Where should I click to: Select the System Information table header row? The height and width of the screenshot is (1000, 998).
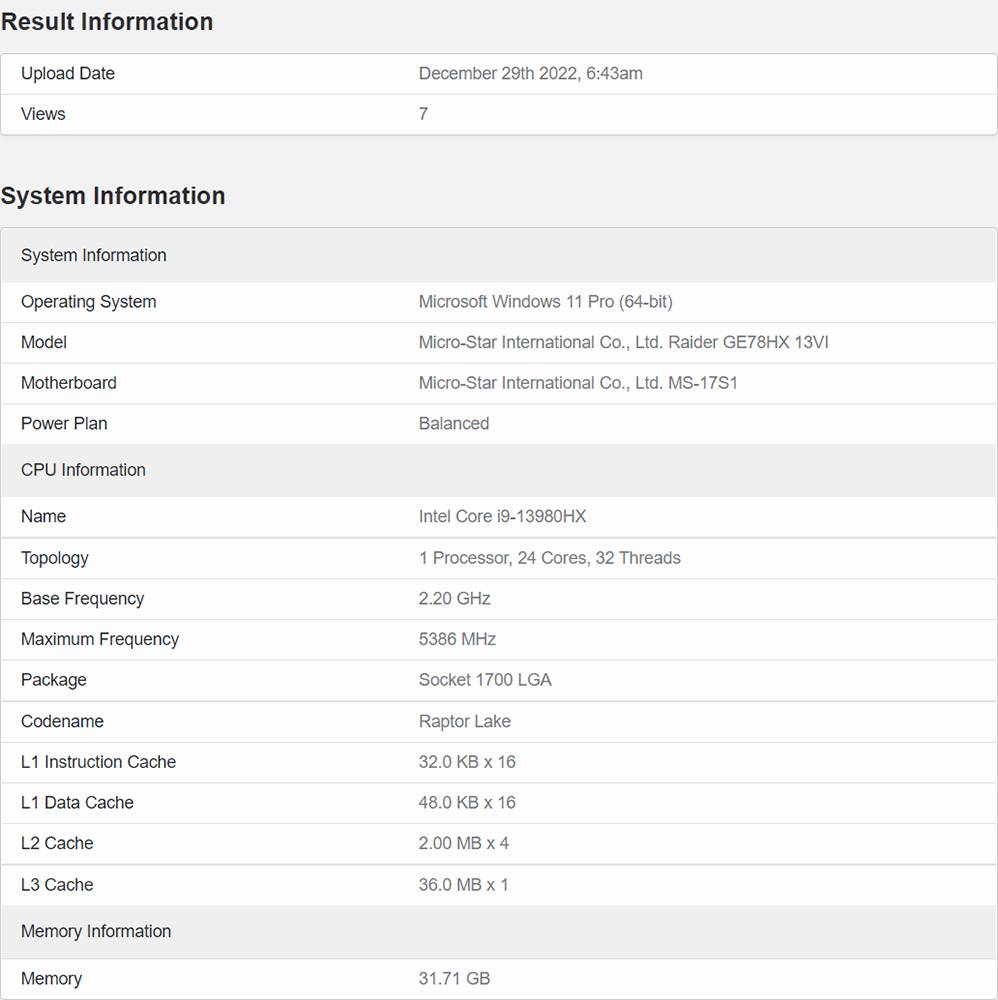[94, 256]
